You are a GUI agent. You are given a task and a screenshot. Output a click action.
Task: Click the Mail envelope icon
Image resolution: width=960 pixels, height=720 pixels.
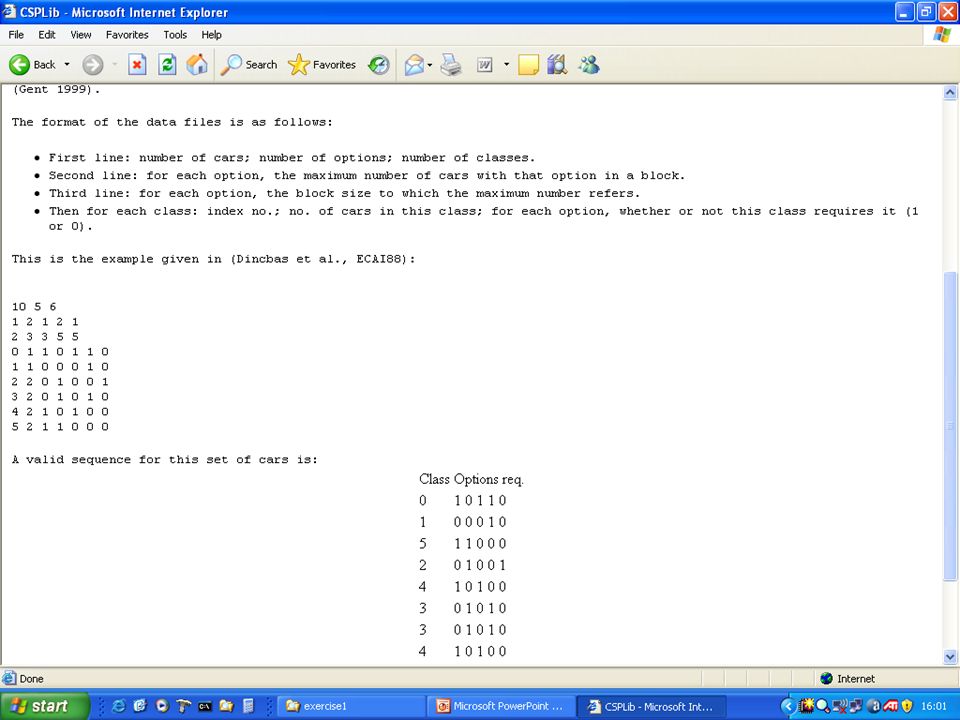point(414,64)
